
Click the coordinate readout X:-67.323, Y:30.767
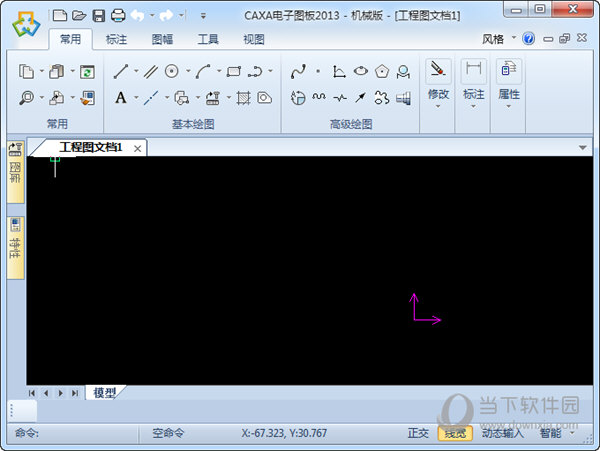click(x=284, y=433)
